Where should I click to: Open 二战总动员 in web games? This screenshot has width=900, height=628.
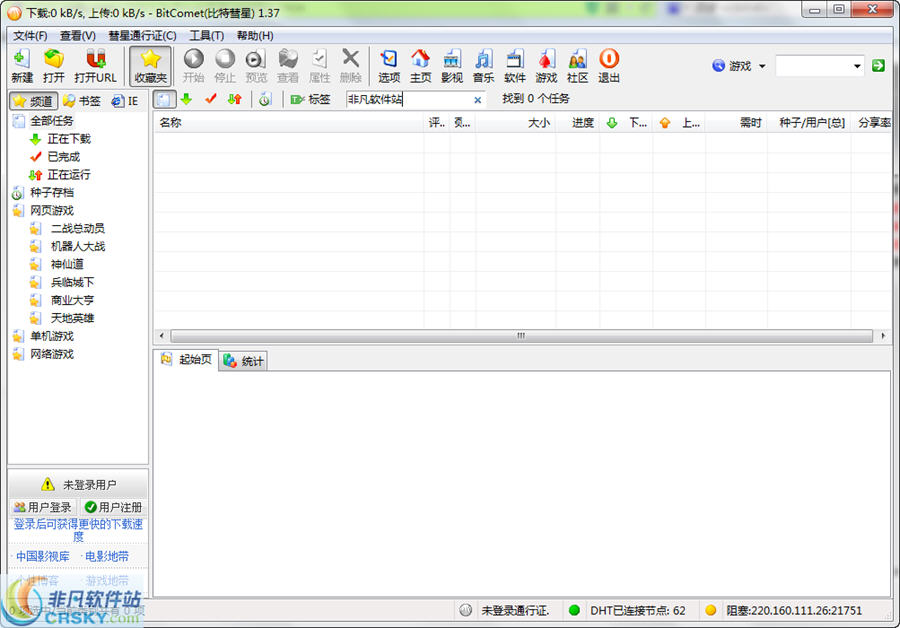point(77,228)
